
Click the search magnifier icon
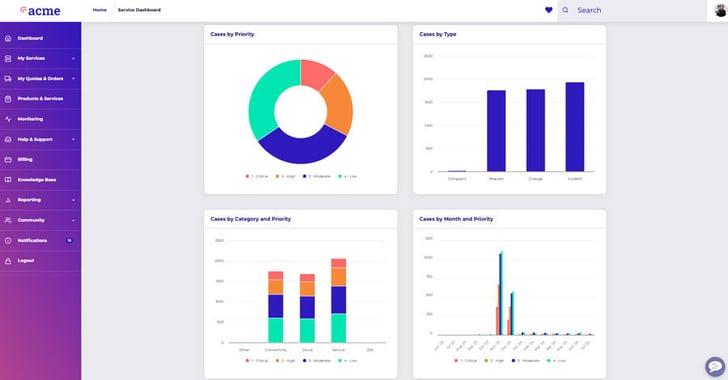565,10
